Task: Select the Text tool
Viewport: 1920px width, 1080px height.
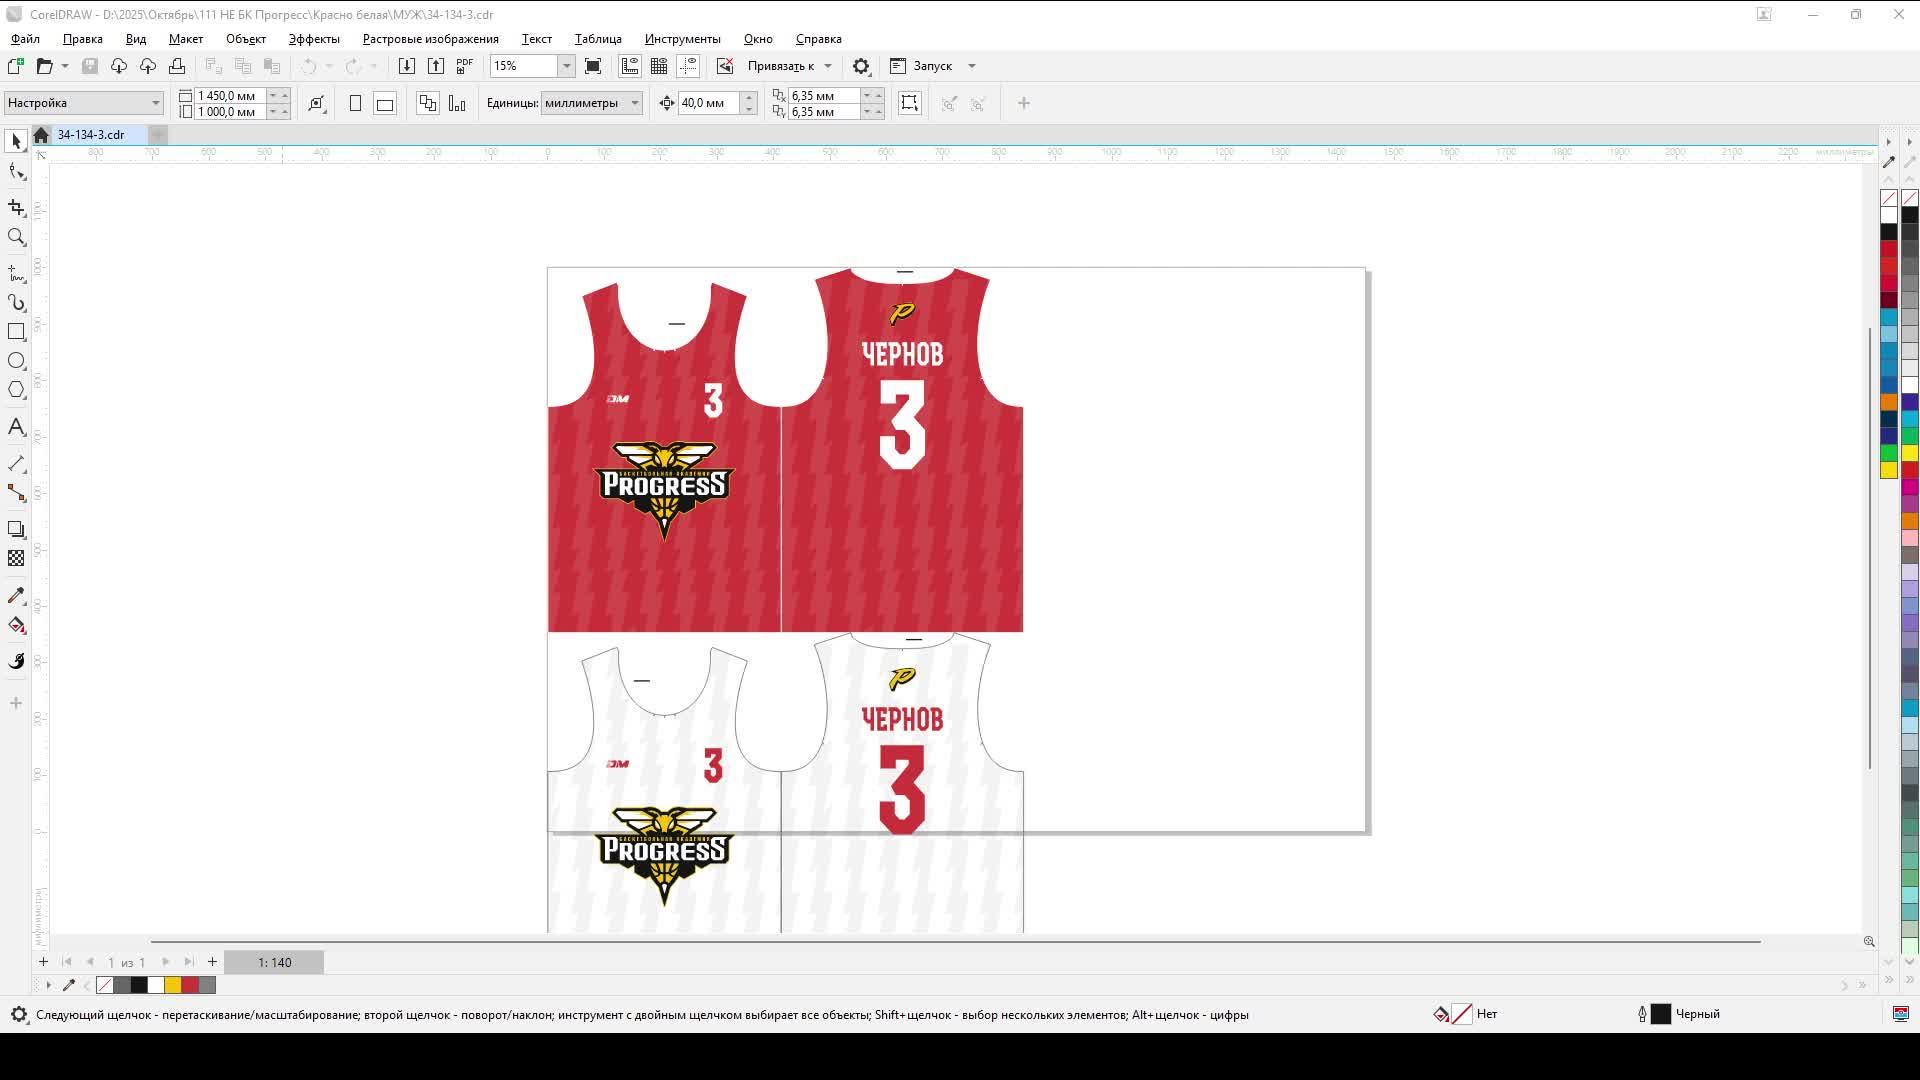Action: 16,427
